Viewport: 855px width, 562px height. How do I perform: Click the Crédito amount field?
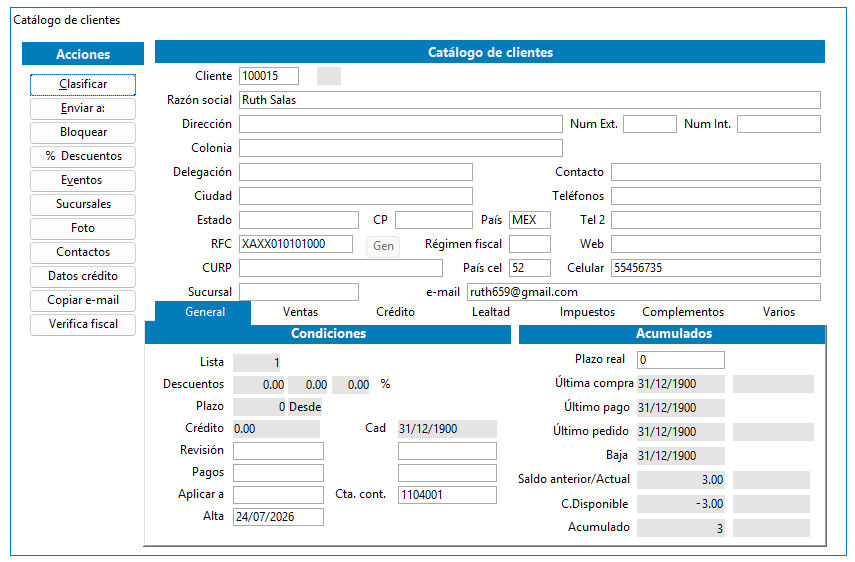click(276, 428)
